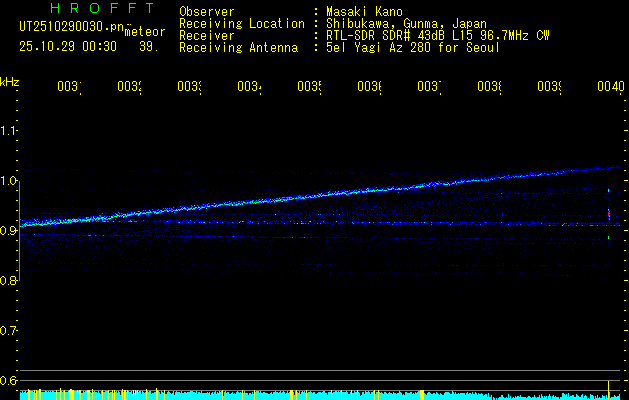Click the yellow block below 0037 in power graph
629x400 pixels.
pos(422,395)
